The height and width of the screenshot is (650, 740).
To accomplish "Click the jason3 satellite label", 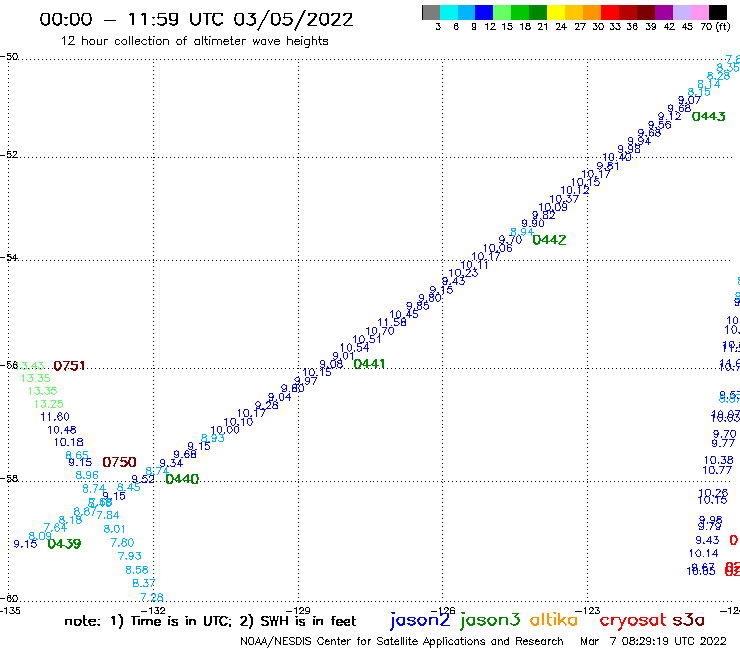I will (x=490, y=620).
